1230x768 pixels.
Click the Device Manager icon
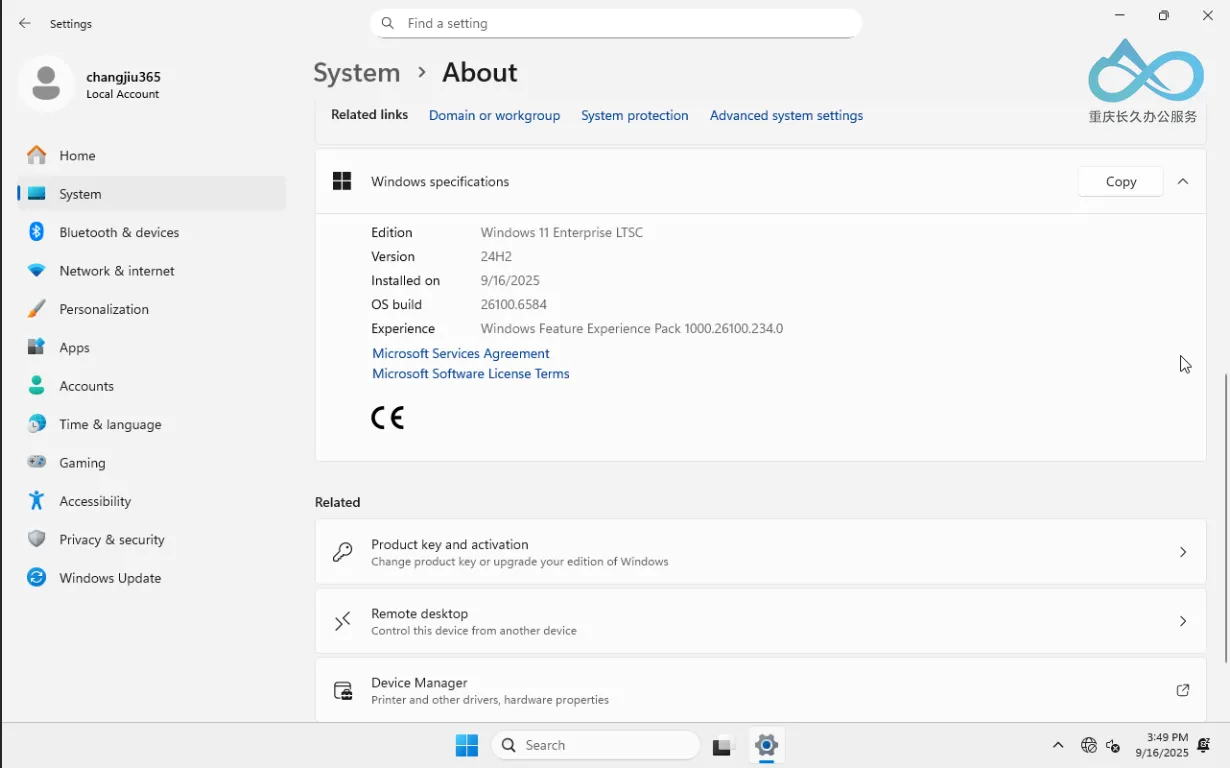343,690
